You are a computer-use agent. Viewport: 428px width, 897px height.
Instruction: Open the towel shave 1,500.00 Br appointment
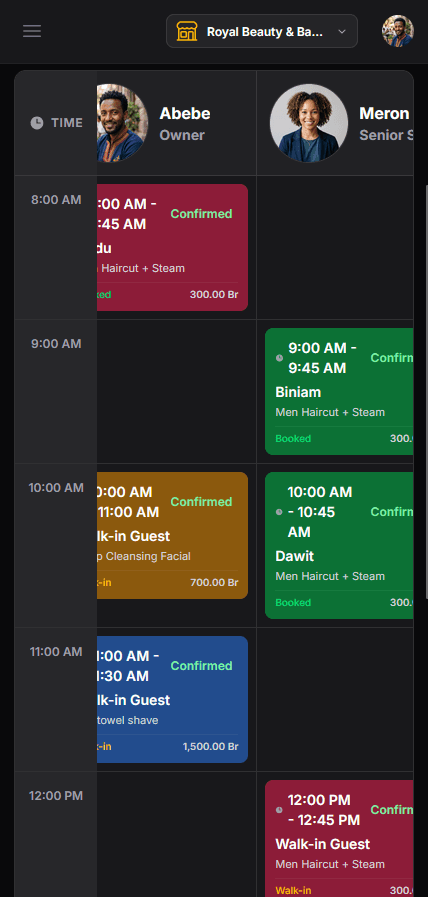point(172,700)
